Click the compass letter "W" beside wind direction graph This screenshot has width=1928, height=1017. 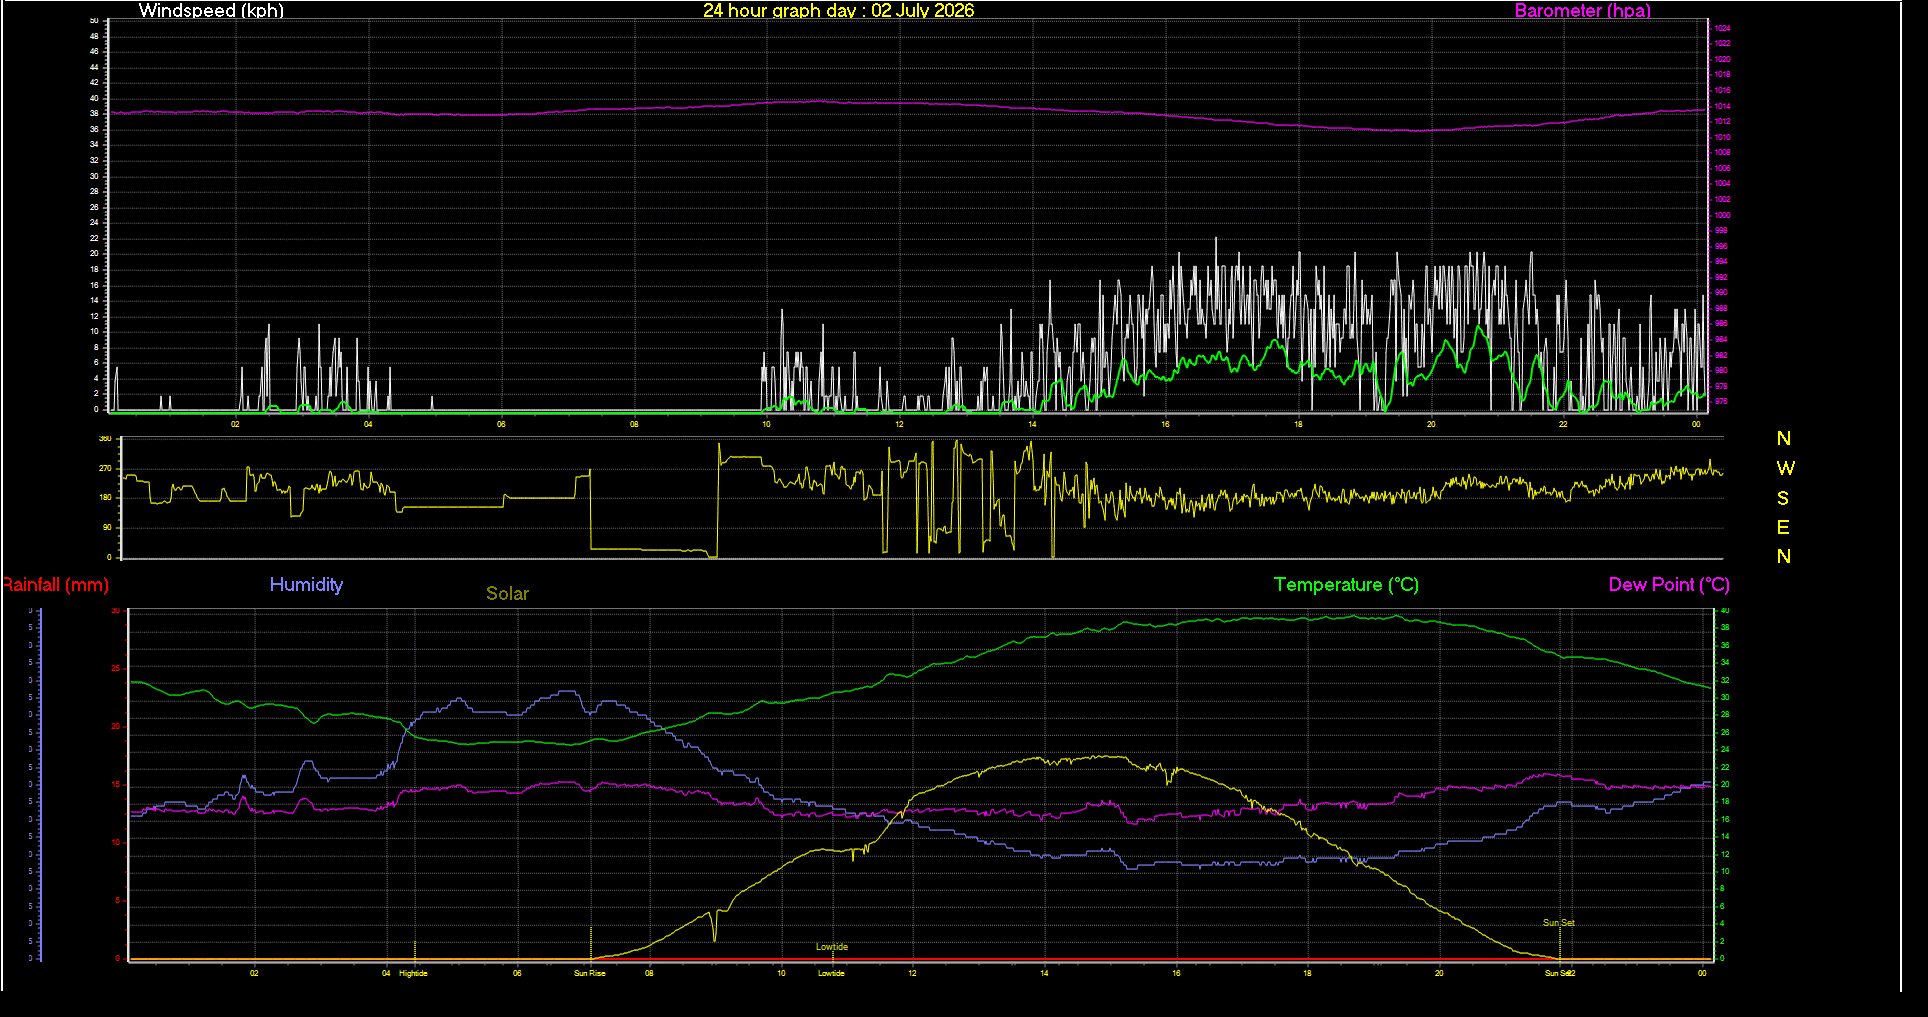tap(1785, 468)
